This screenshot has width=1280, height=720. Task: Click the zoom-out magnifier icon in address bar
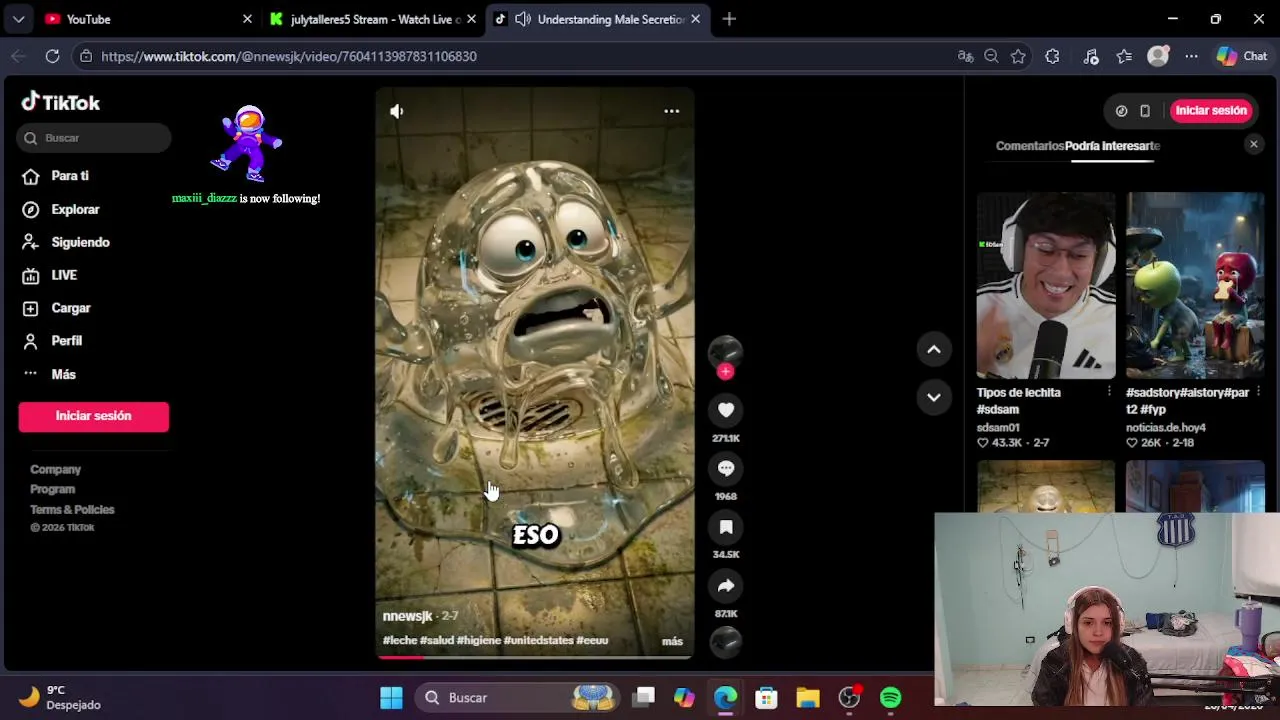(991, 57)
